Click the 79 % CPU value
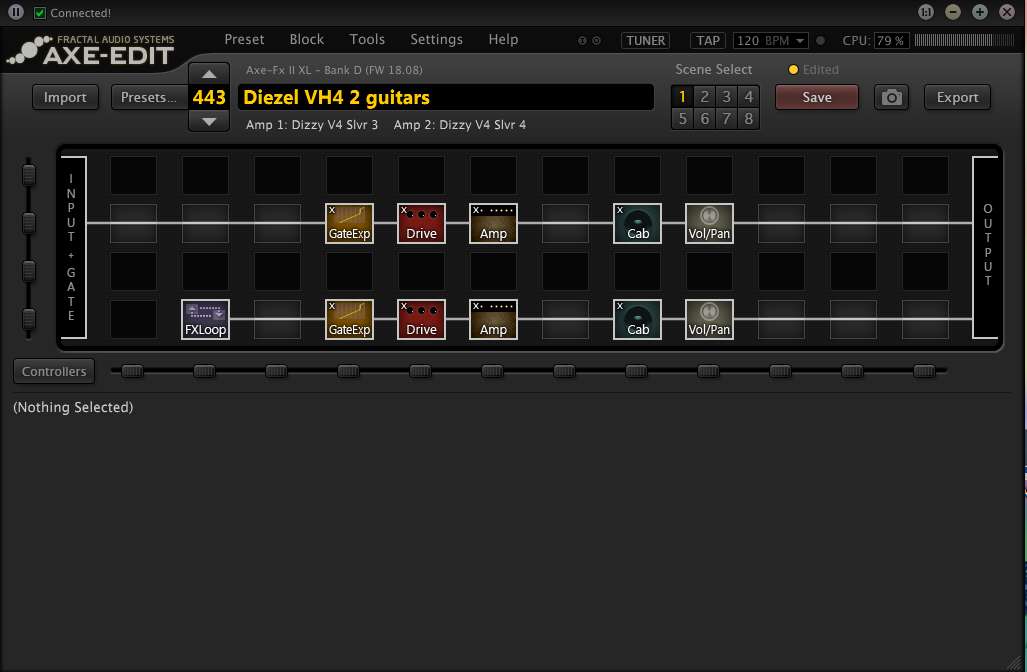The height and width of the screenshot is (672, 1027). click(x=890, y=41)
